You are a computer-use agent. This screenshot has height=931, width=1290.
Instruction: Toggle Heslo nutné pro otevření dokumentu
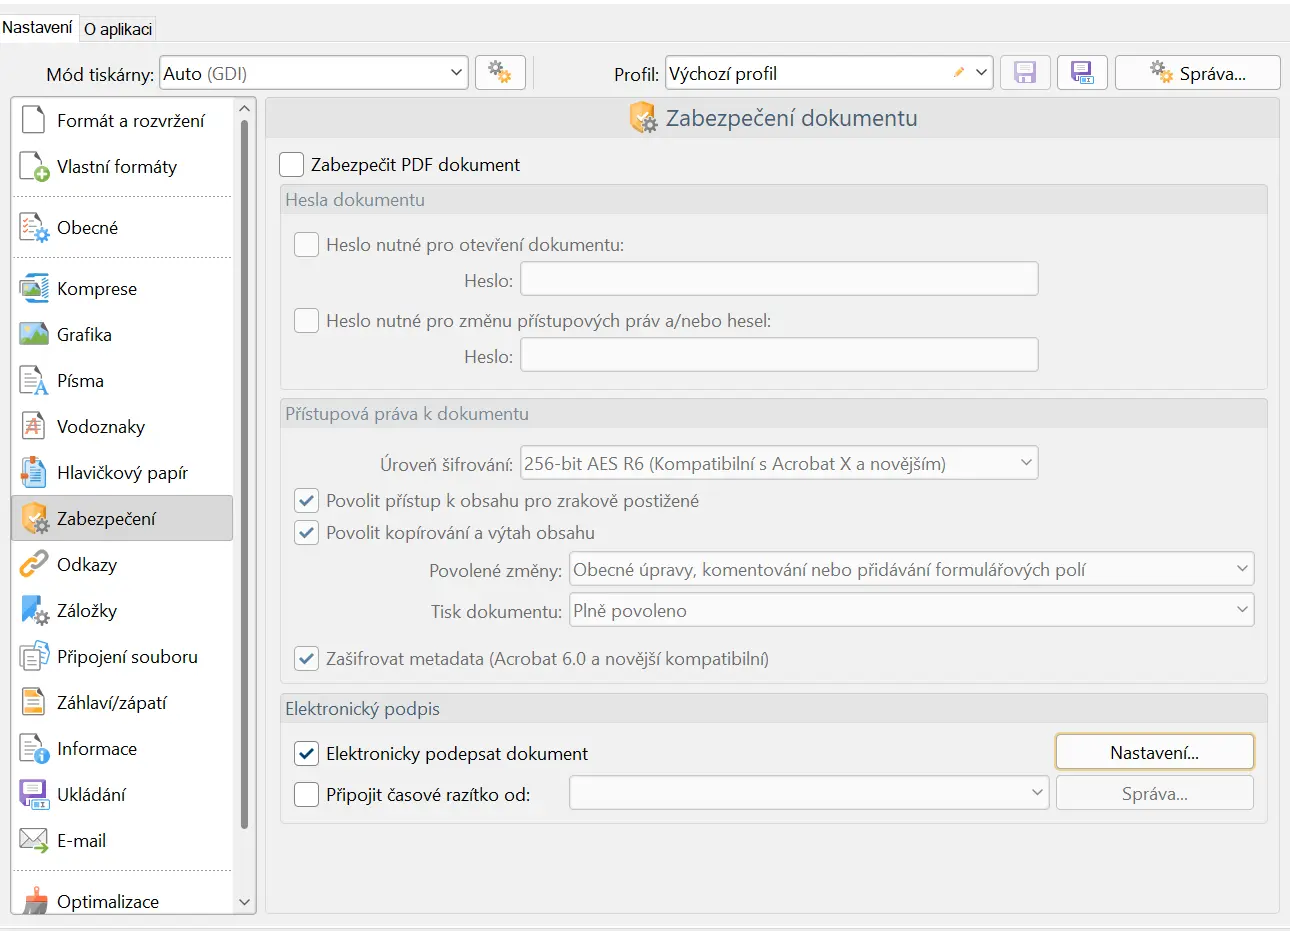(x=307, y=244)
